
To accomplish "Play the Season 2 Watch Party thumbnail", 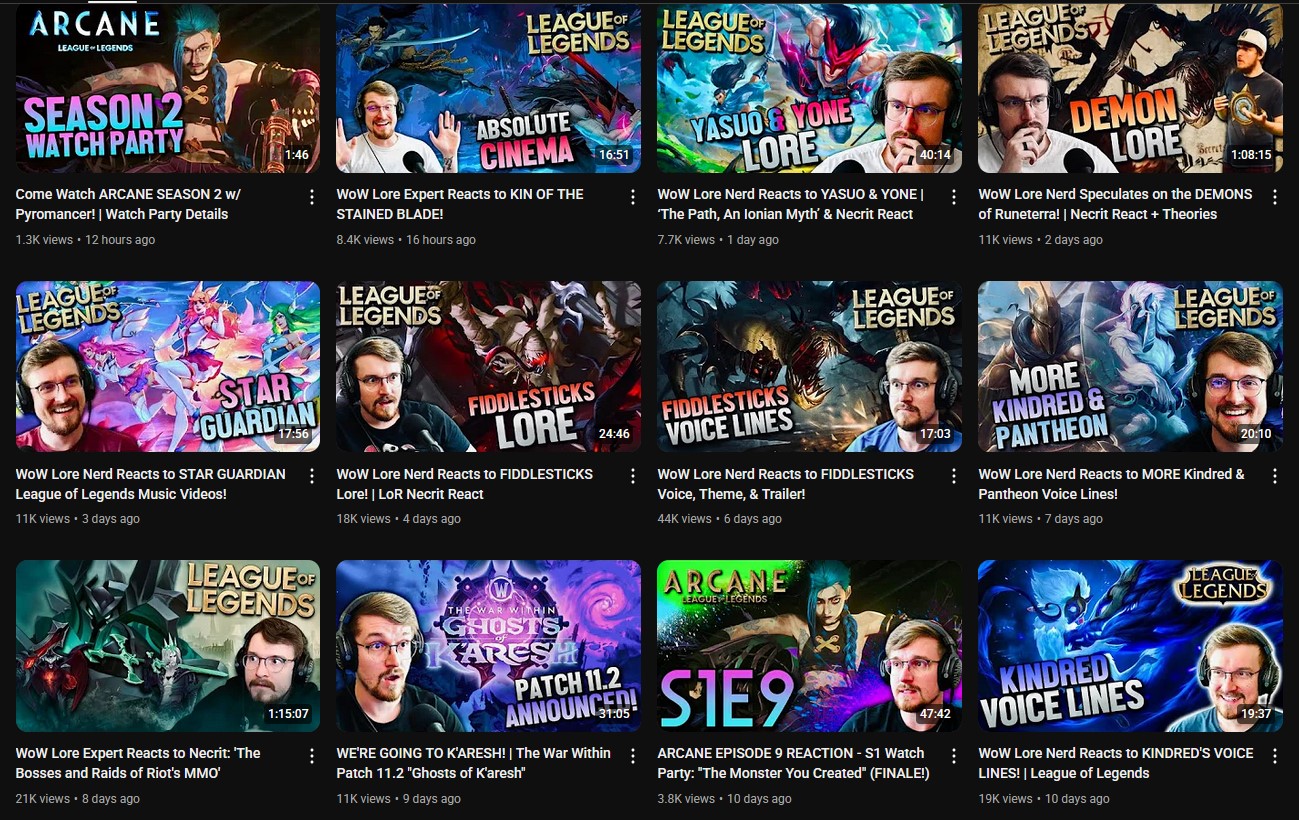I will pyautogui.click(x=168, y=88).
